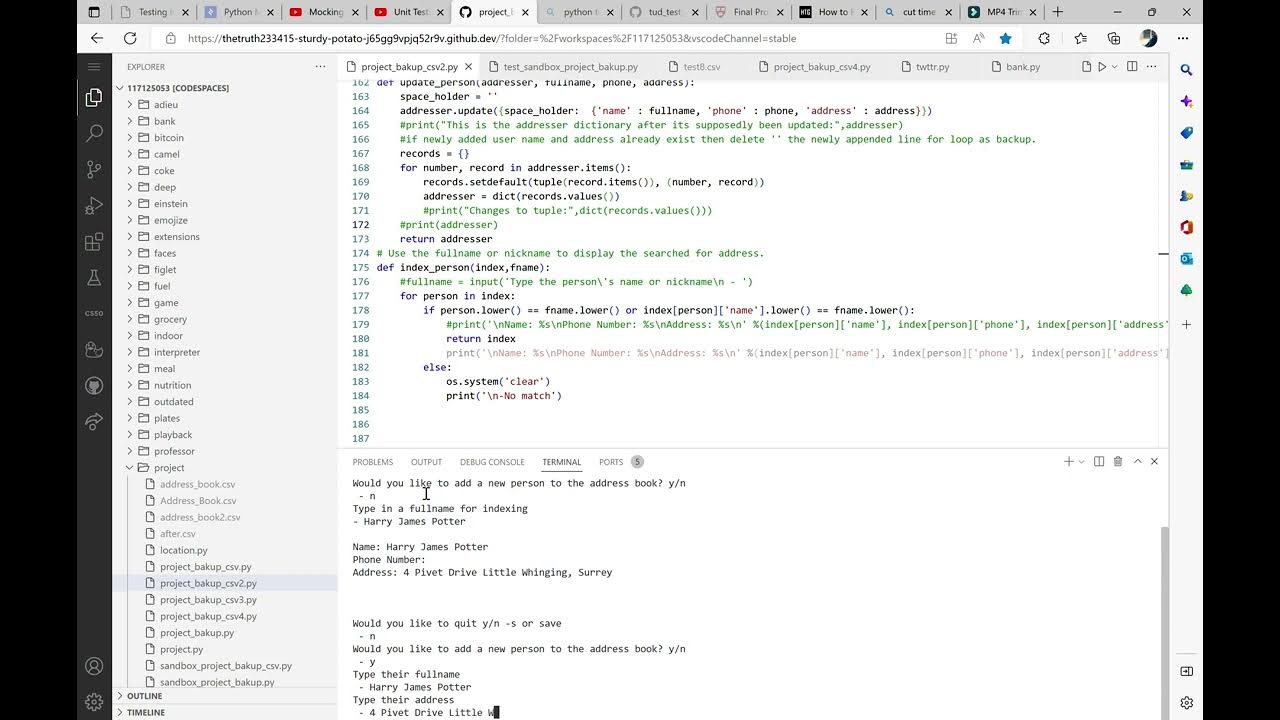Viewport: 1280px width, 720px height.
Task: Open Explorer Views and More Actions ellipsis
Action: 320,67
